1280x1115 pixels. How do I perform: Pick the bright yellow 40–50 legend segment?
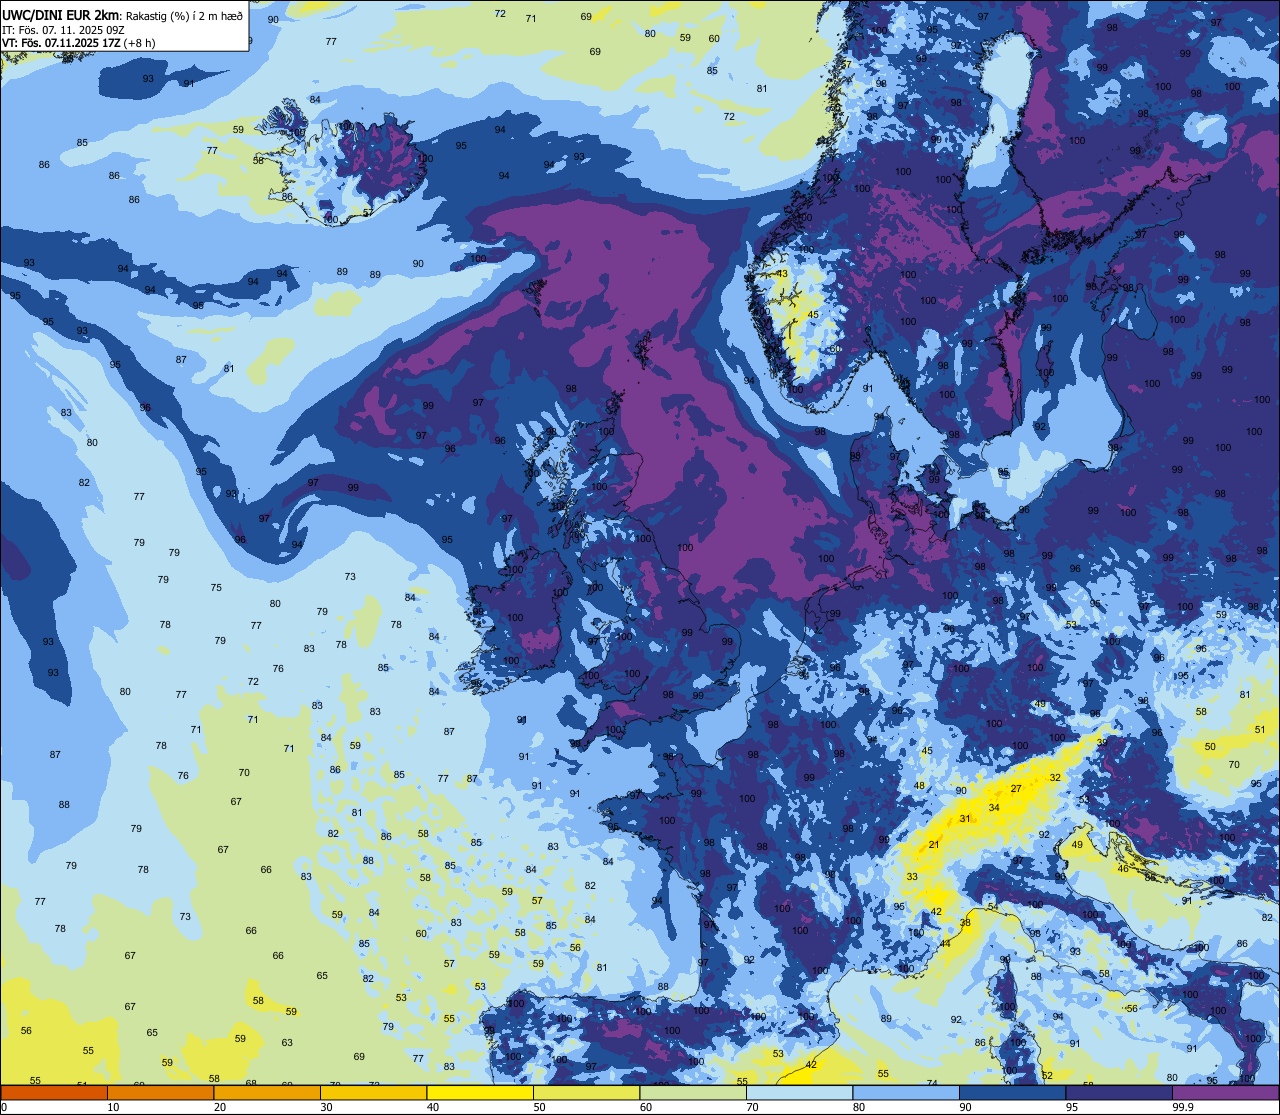click(x=480, y=1093)
